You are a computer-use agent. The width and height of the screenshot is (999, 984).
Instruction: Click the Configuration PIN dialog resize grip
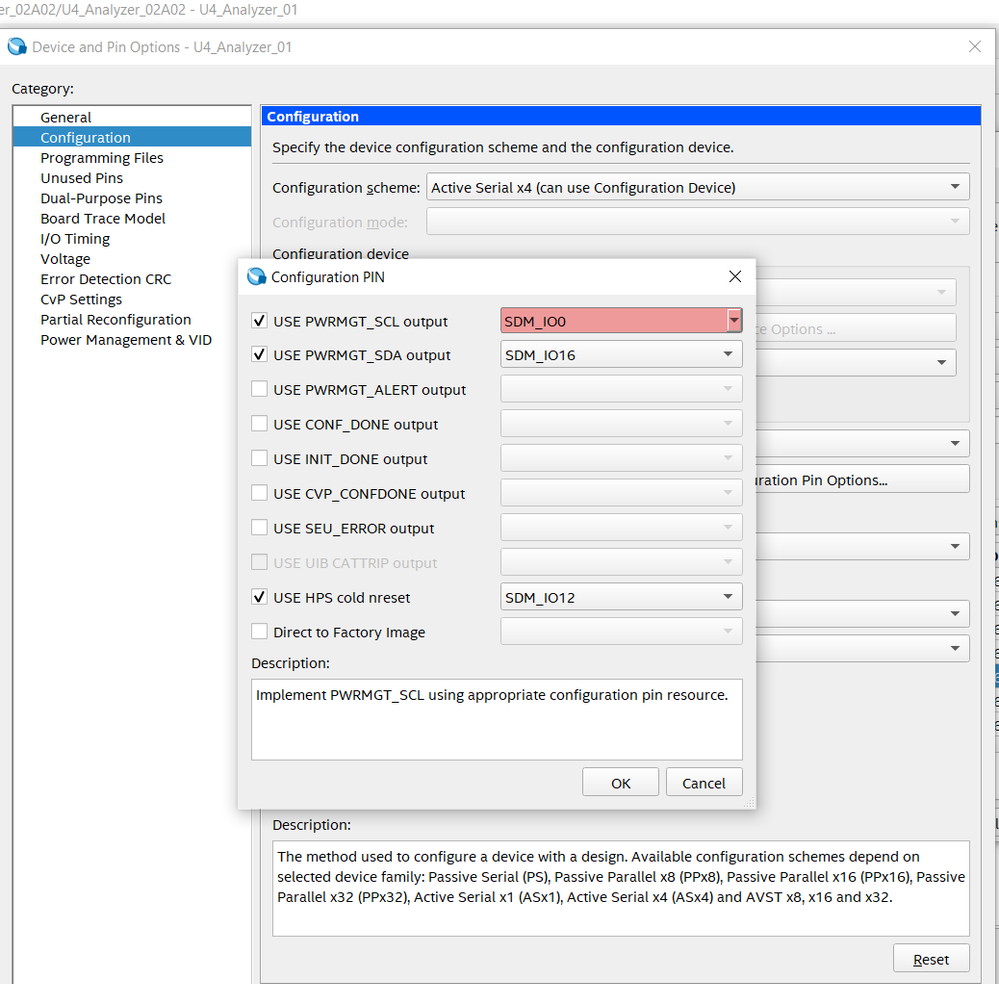(749, 803)
